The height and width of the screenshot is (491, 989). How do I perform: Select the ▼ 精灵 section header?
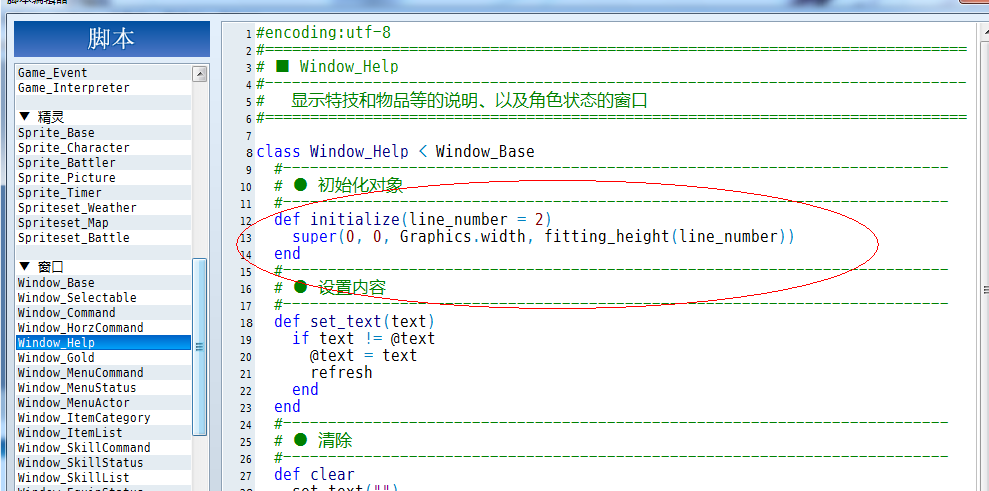[103, 117]
